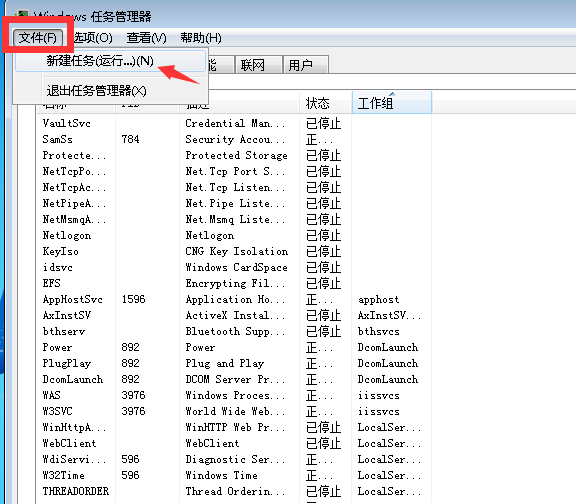Viewport: 576px width, 504px height.
Task: Select the VaultSvc service row
Action: 234,123
